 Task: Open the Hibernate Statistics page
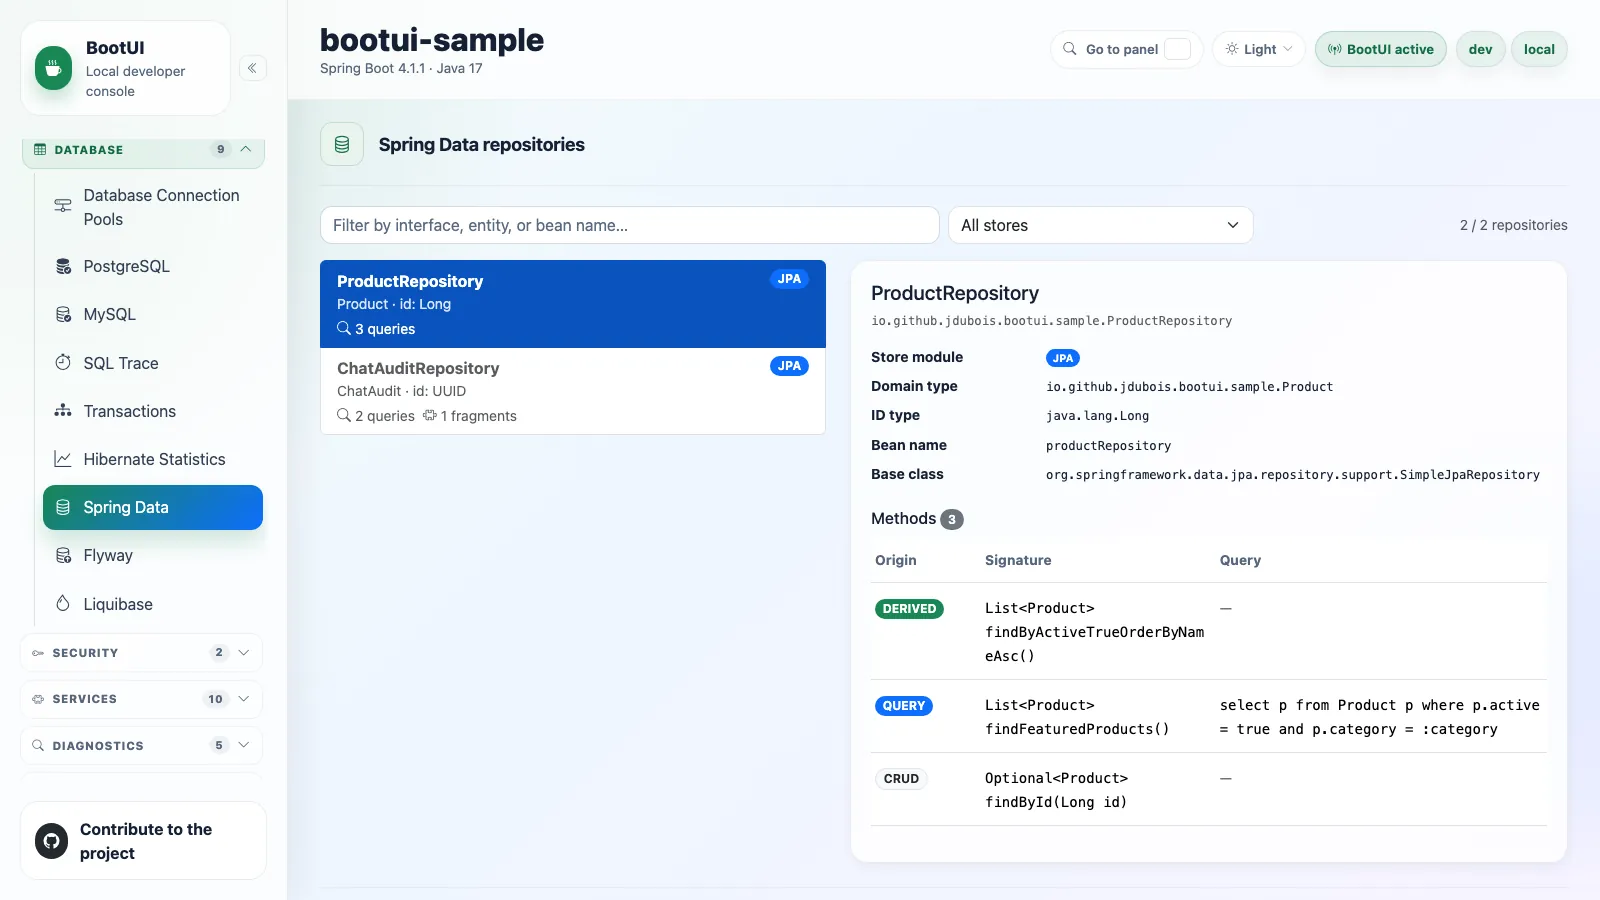[x=152, y=459]
